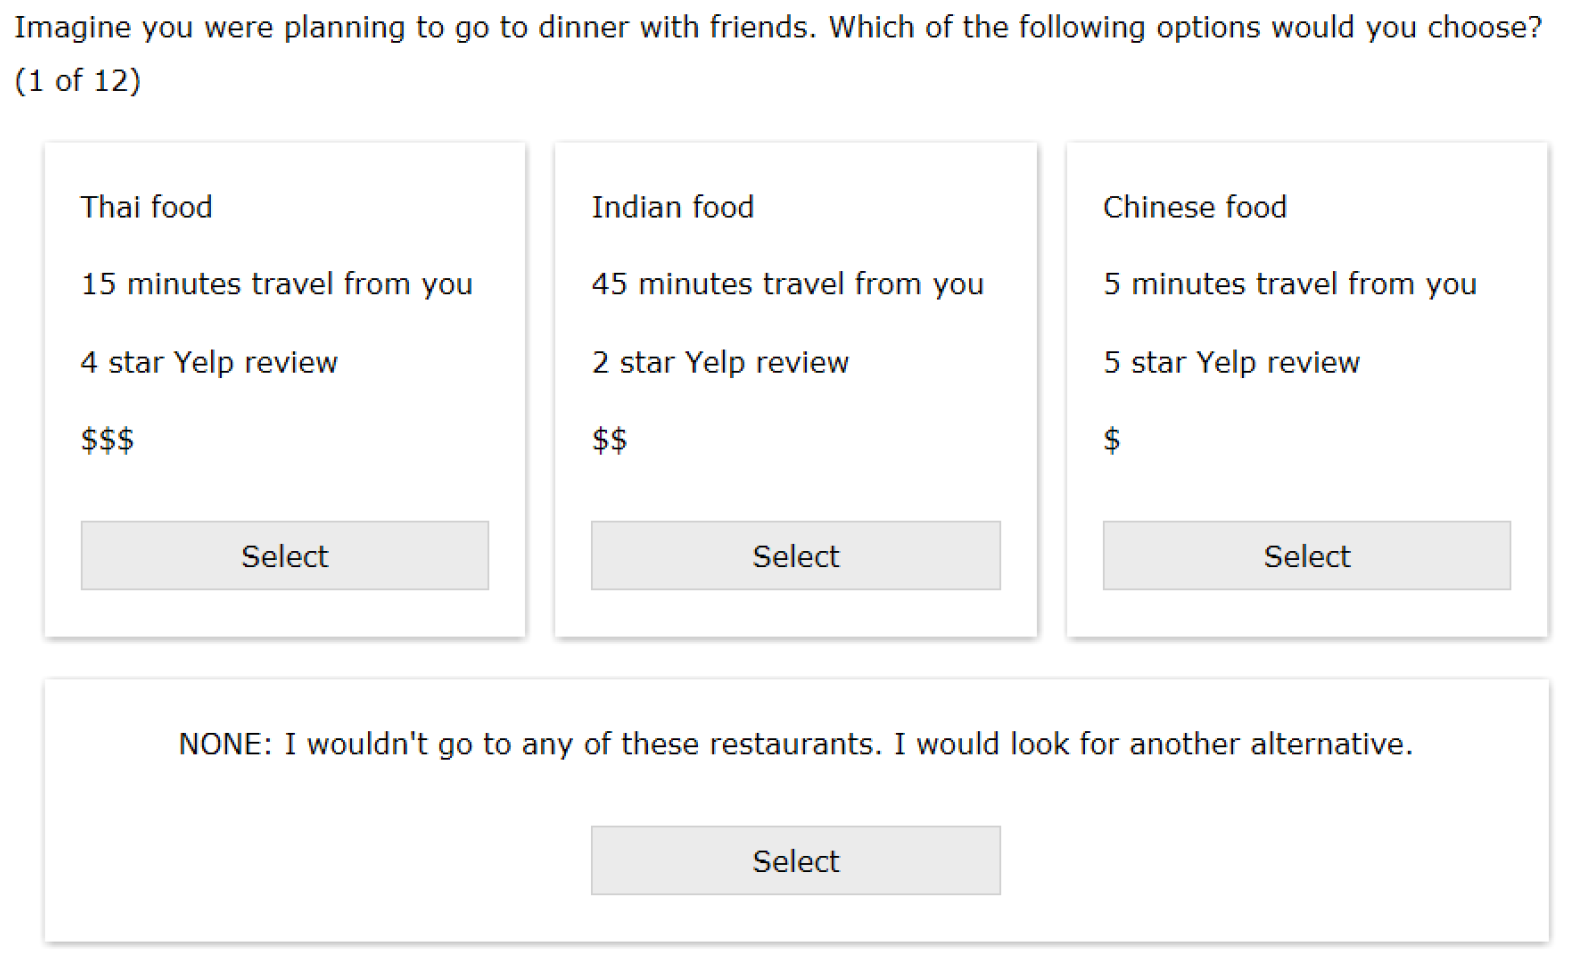Click the 45 minutes travel text
This screenshot has height=954, width=1575.
coord(787,284)
